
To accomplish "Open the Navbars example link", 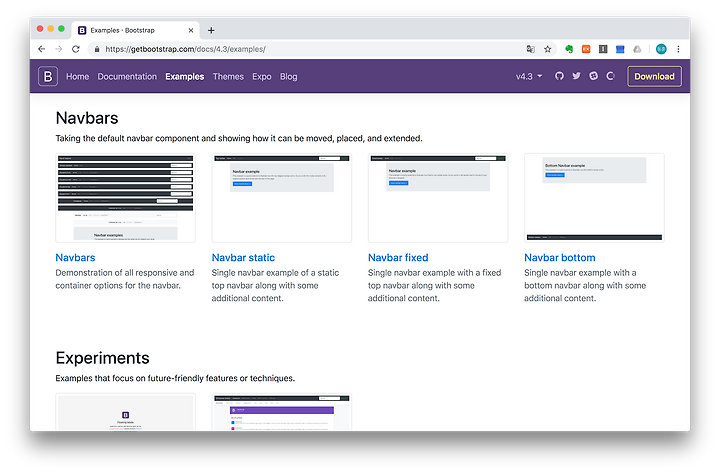I will (75, 257).
